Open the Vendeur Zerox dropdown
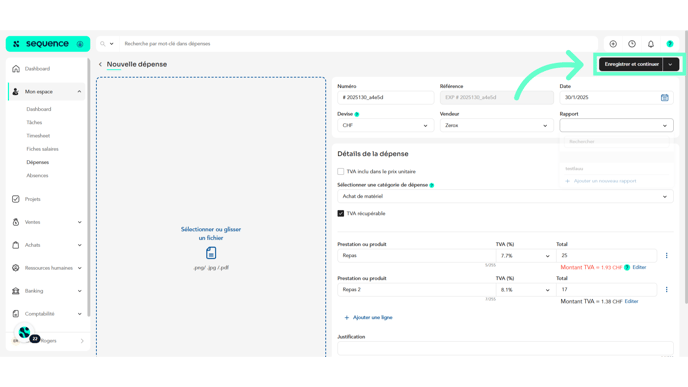 point(497,125)
